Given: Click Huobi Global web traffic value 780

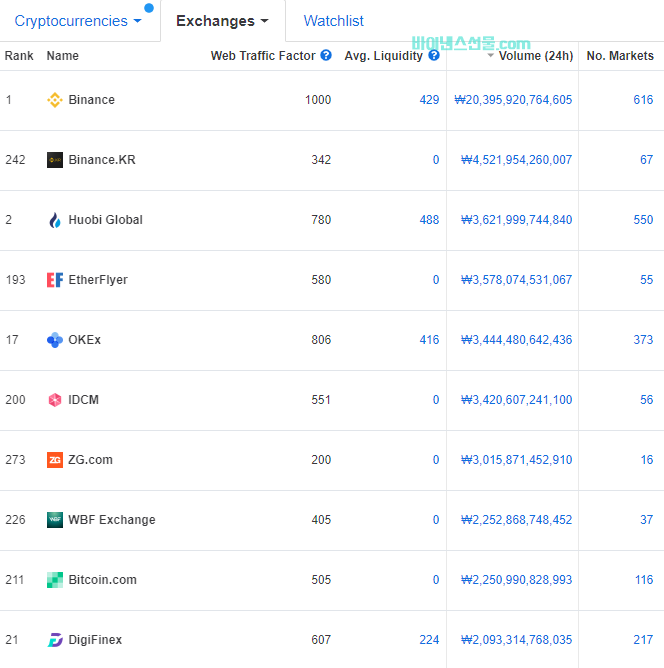Looking at the screenshot, I should (321, 220).
